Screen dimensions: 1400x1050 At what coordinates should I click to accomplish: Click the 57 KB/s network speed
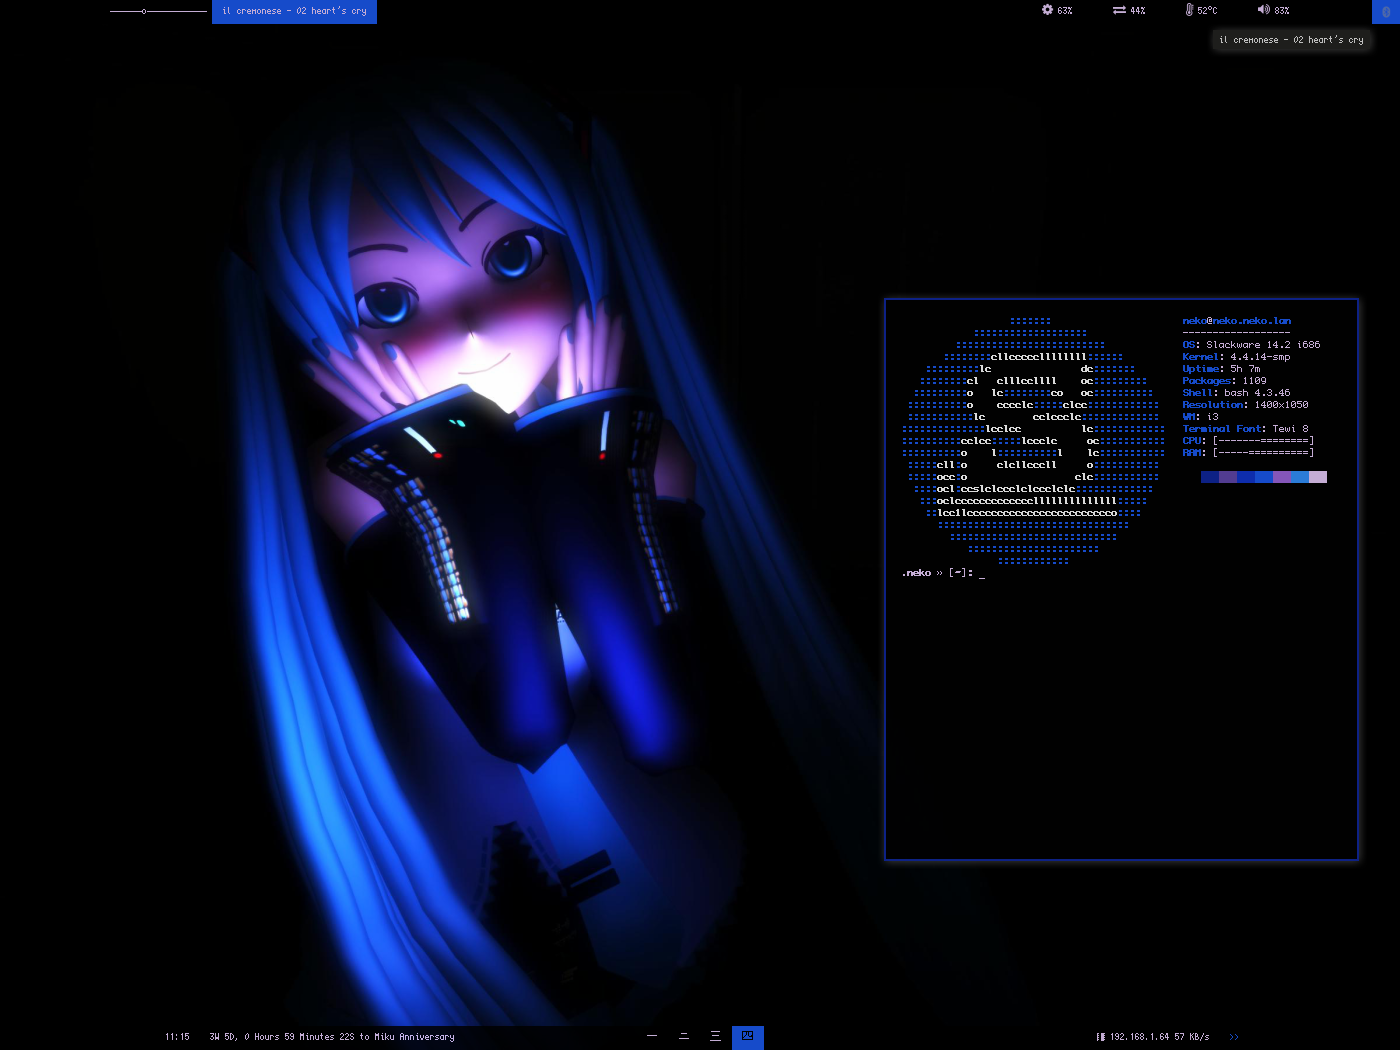[1192, 1037]
